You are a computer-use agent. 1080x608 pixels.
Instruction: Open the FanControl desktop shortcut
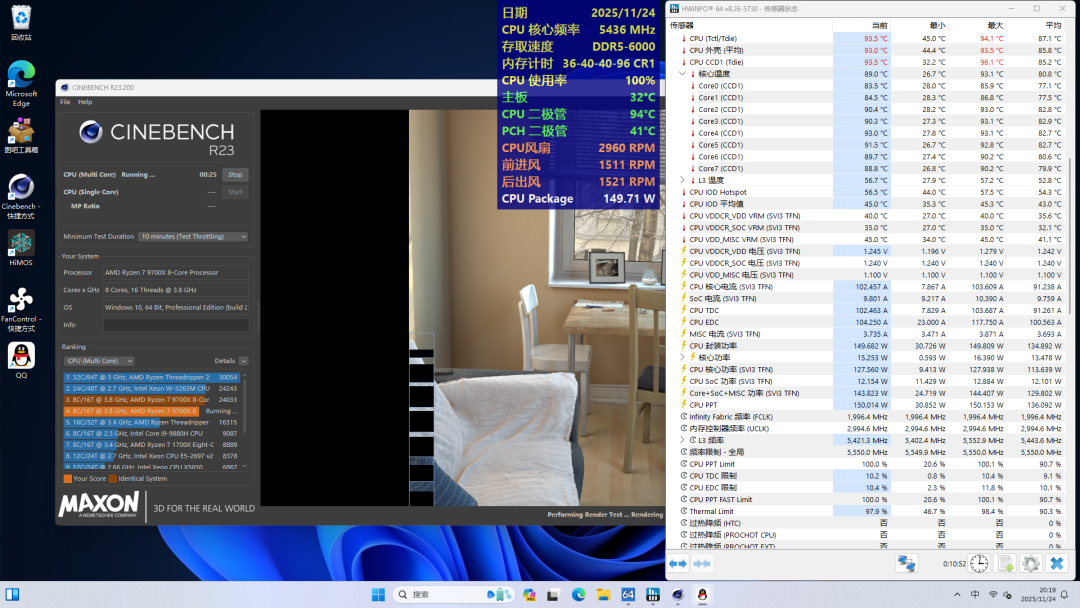21,309
